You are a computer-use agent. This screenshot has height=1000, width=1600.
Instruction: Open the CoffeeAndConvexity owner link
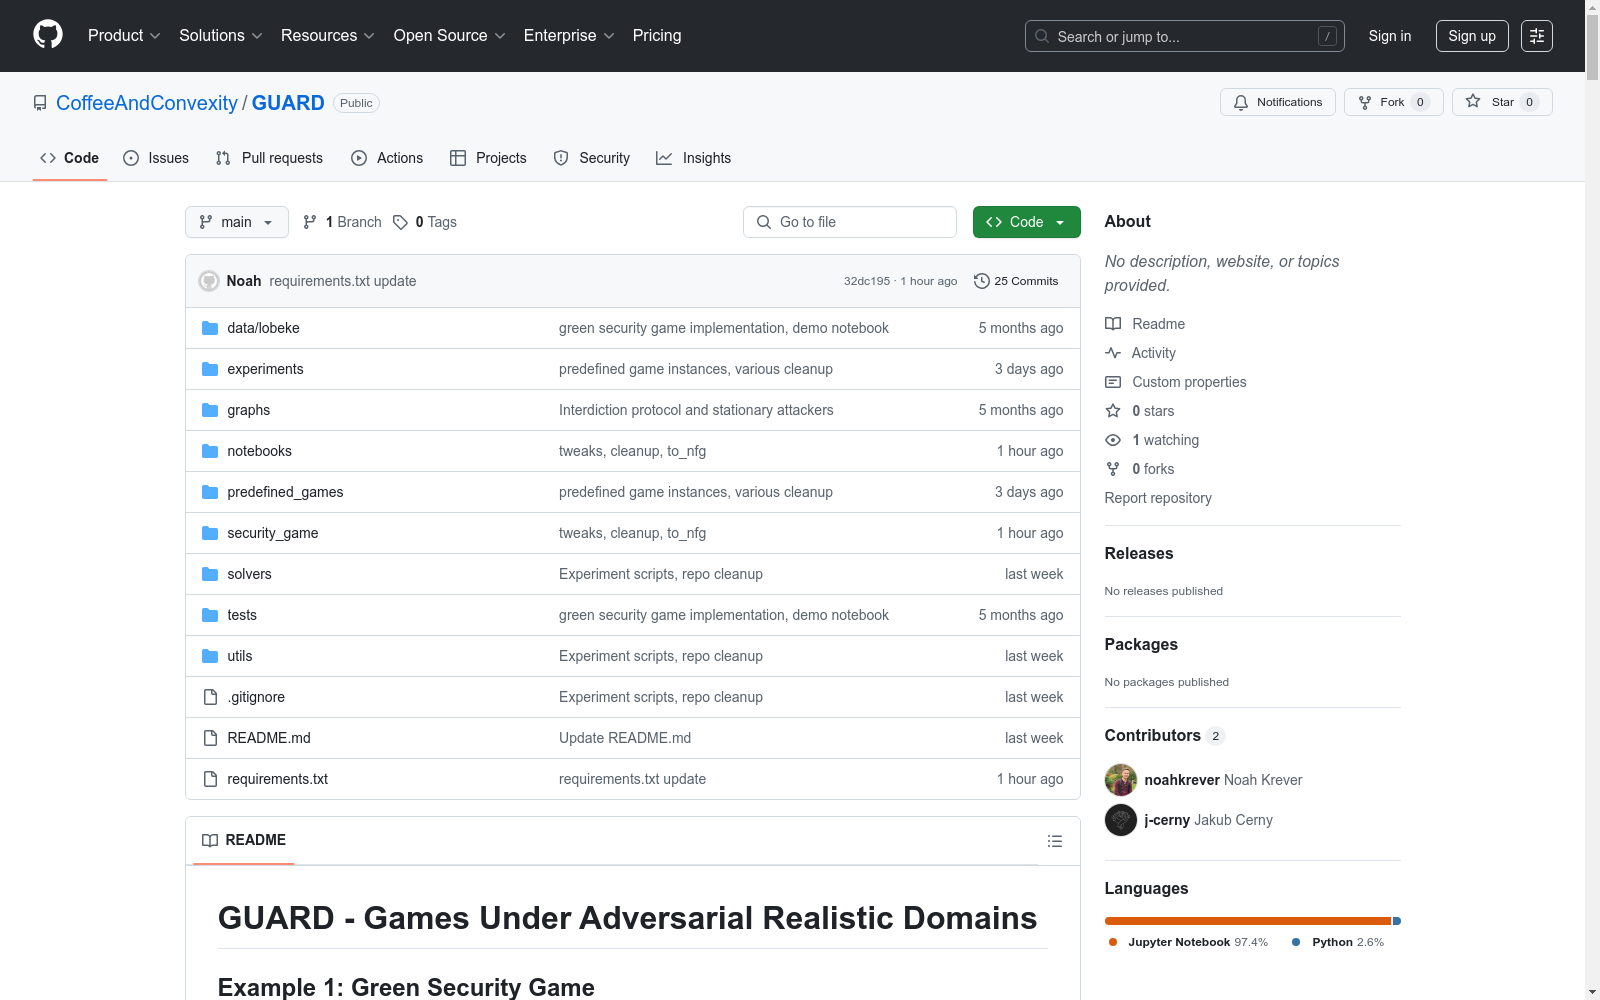[147, 103]
